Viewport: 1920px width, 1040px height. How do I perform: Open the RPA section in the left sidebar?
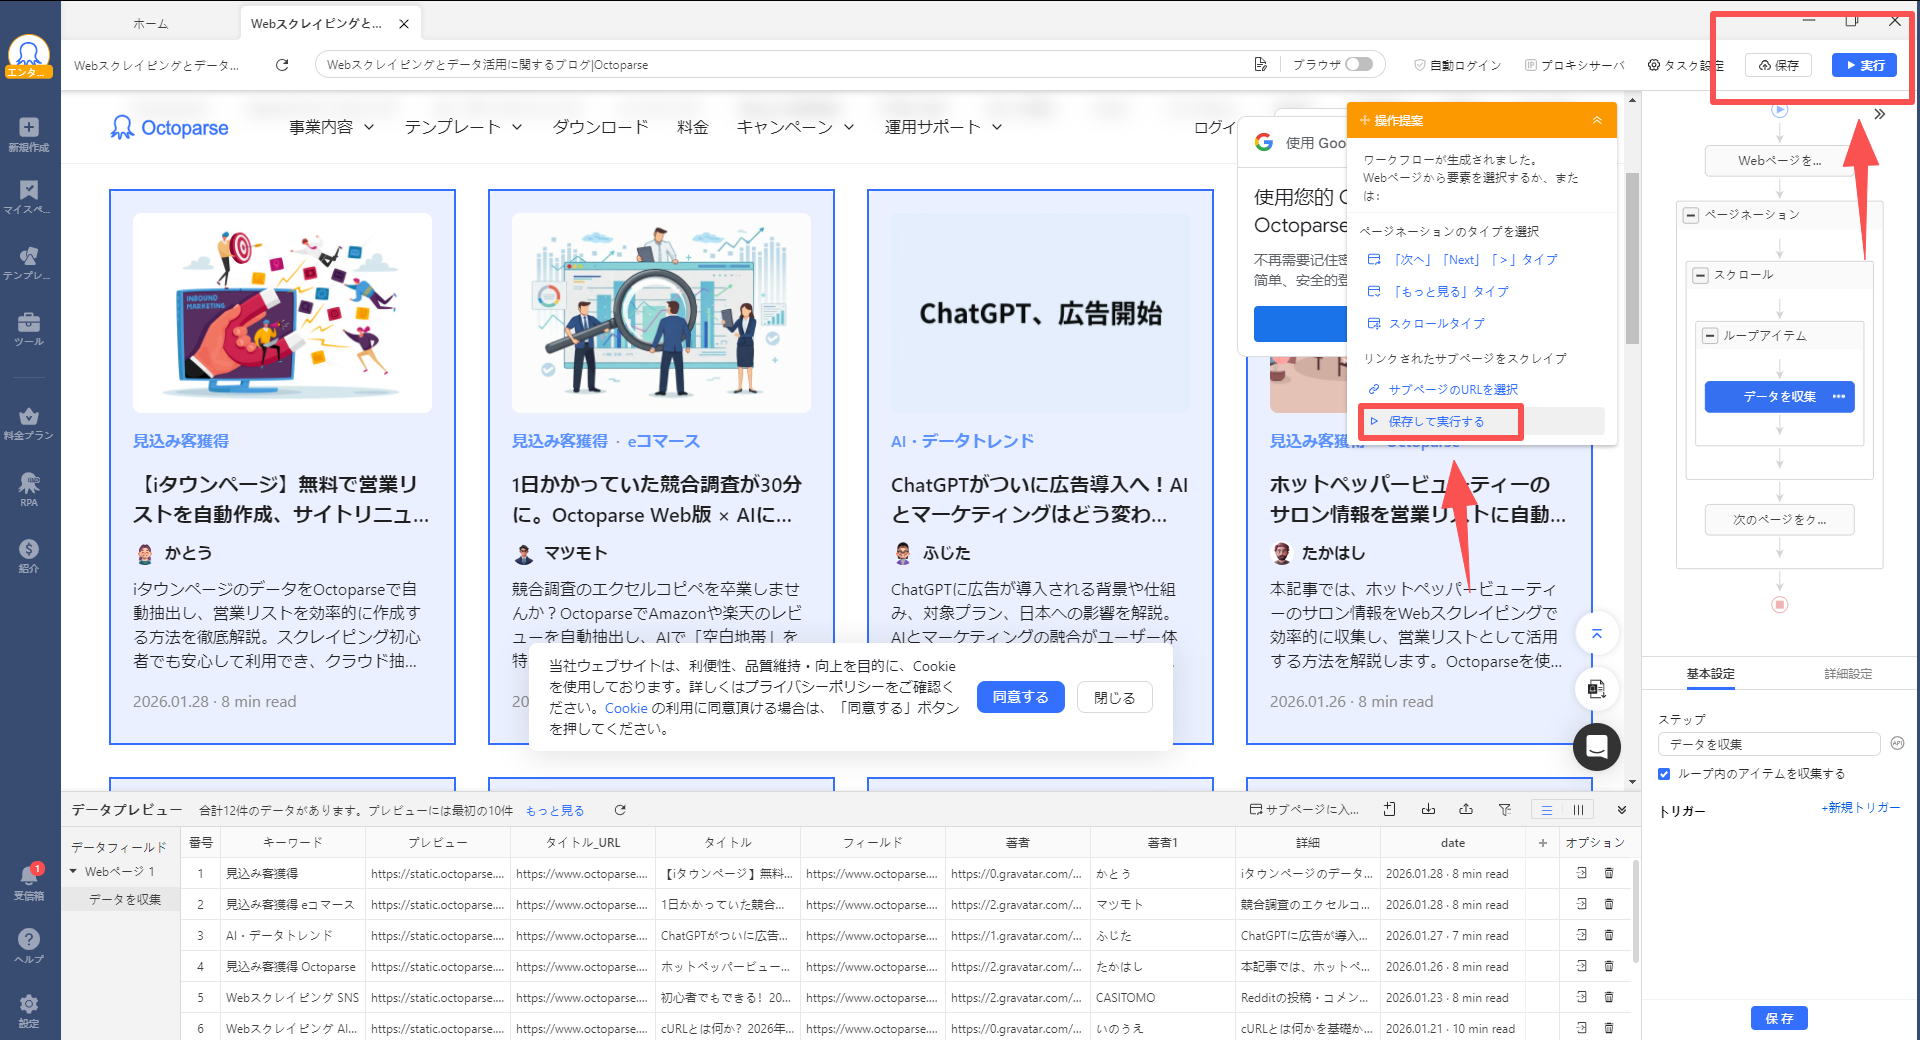tap(29, 489)
